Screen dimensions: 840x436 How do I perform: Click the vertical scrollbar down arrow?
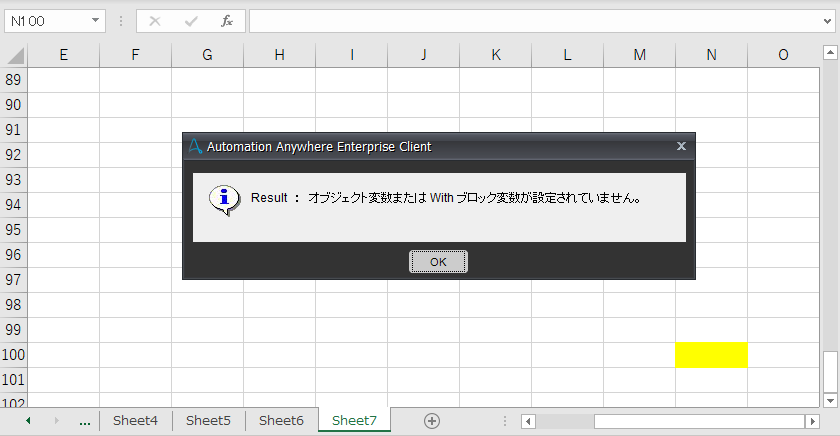coord(830,400)
